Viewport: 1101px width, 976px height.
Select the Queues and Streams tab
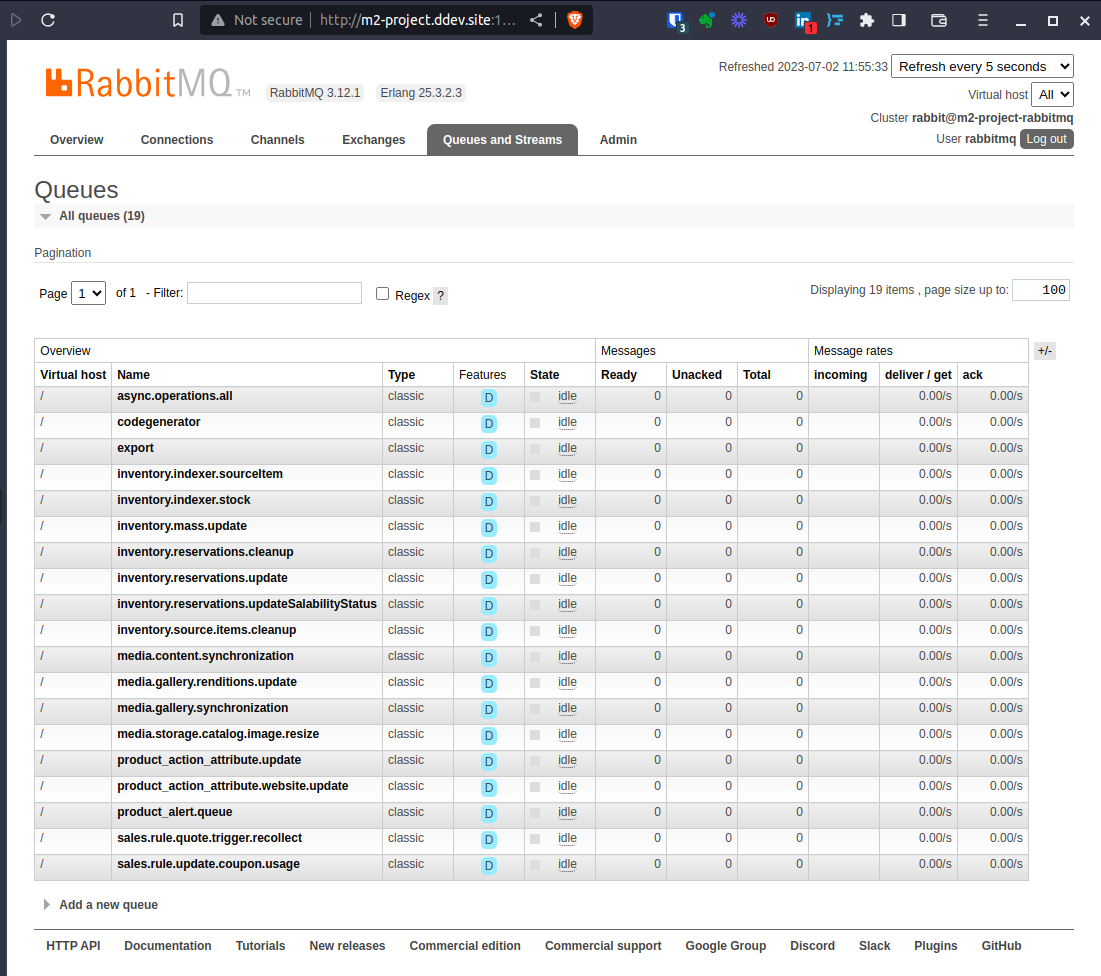502,140
